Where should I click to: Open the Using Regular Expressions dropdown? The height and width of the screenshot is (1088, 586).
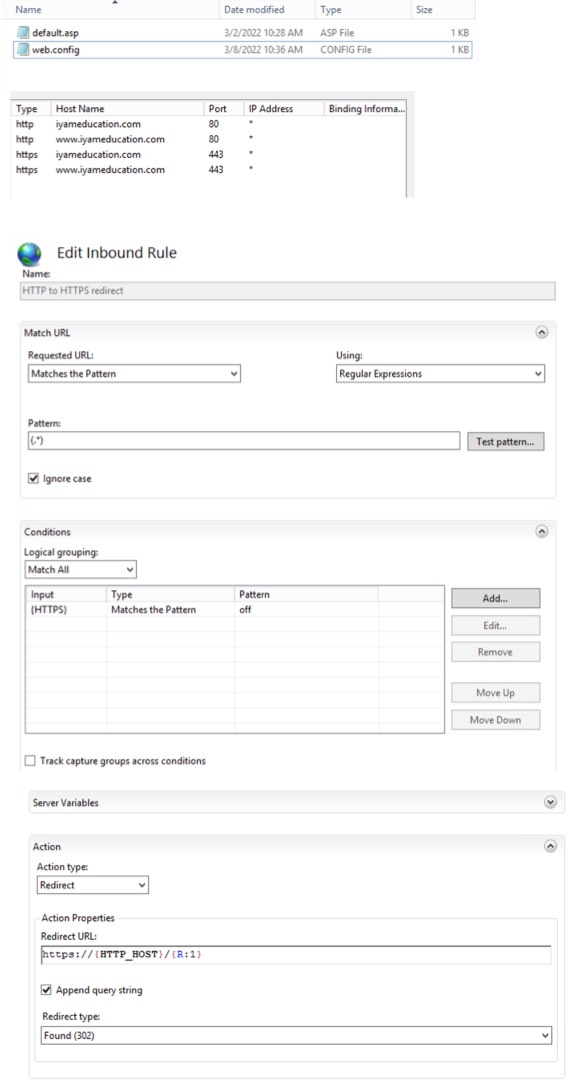click(440, 373)
